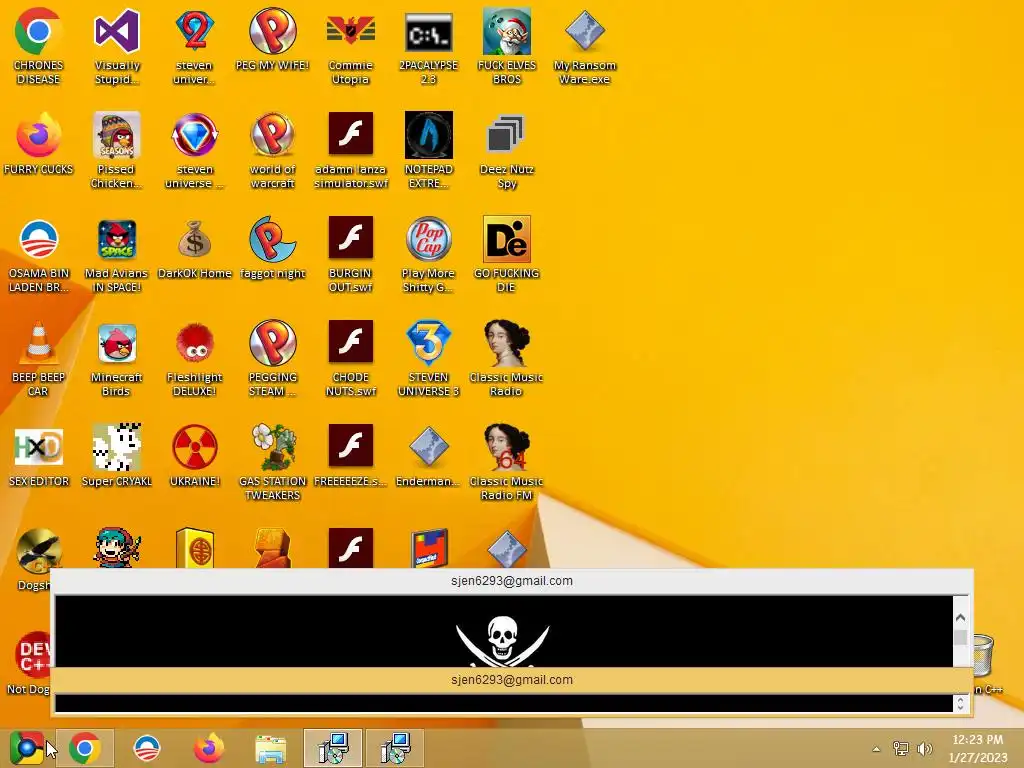This screenshot has height=768, width=1024.
Task: Select the FREEEEEZE.s... flash file
Action: tap(351, 445)
